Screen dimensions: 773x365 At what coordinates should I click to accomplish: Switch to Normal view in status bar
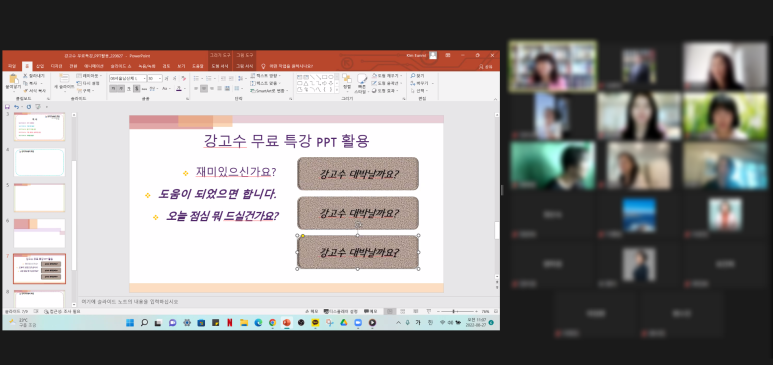pyautogui.click(x=390, y=312)
